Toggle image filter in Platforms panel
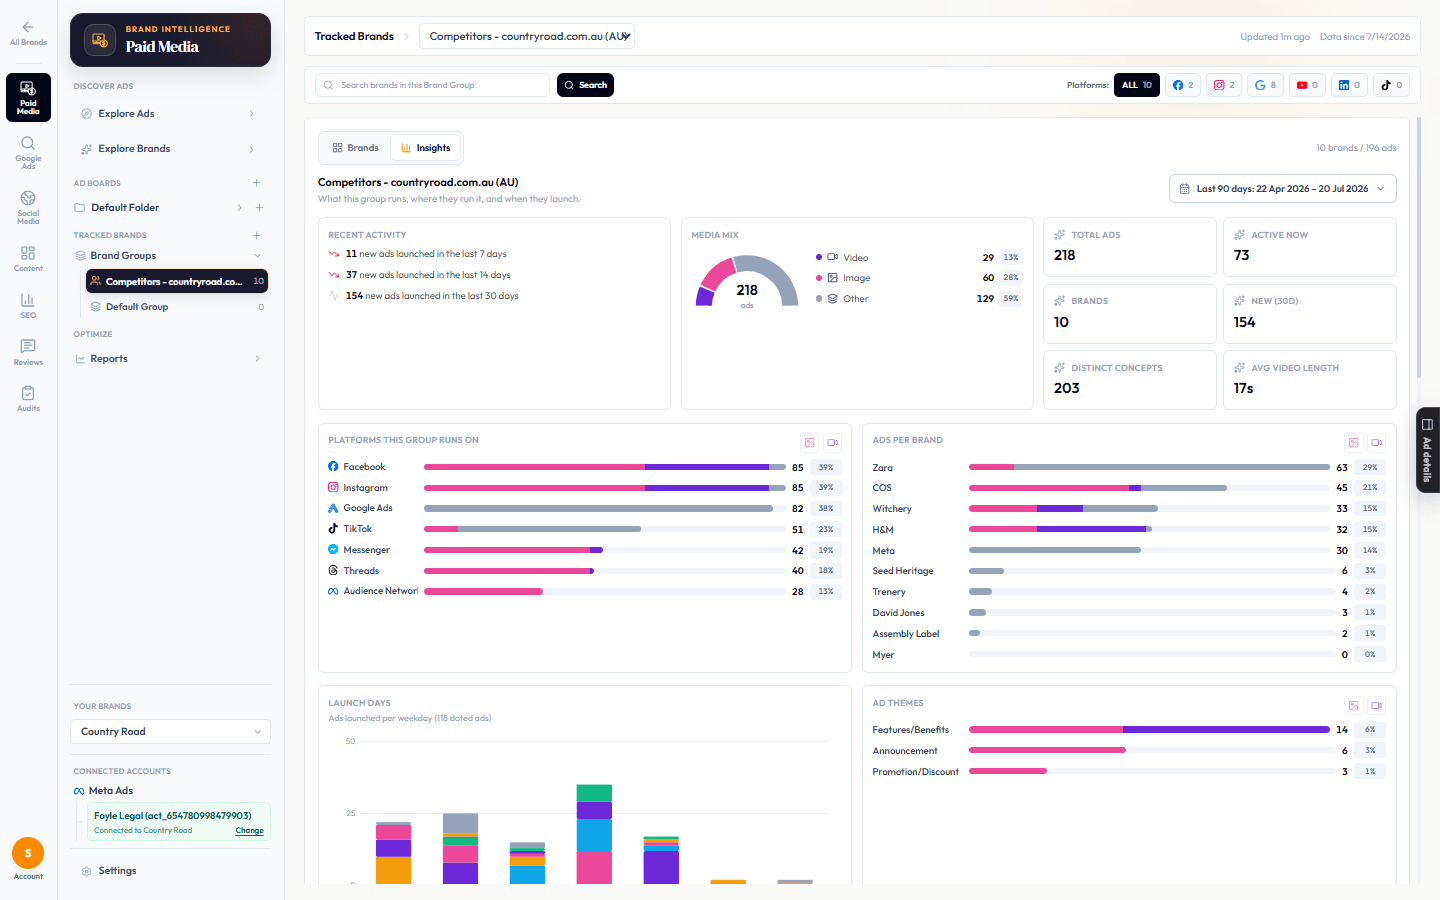 coord(810,442)
